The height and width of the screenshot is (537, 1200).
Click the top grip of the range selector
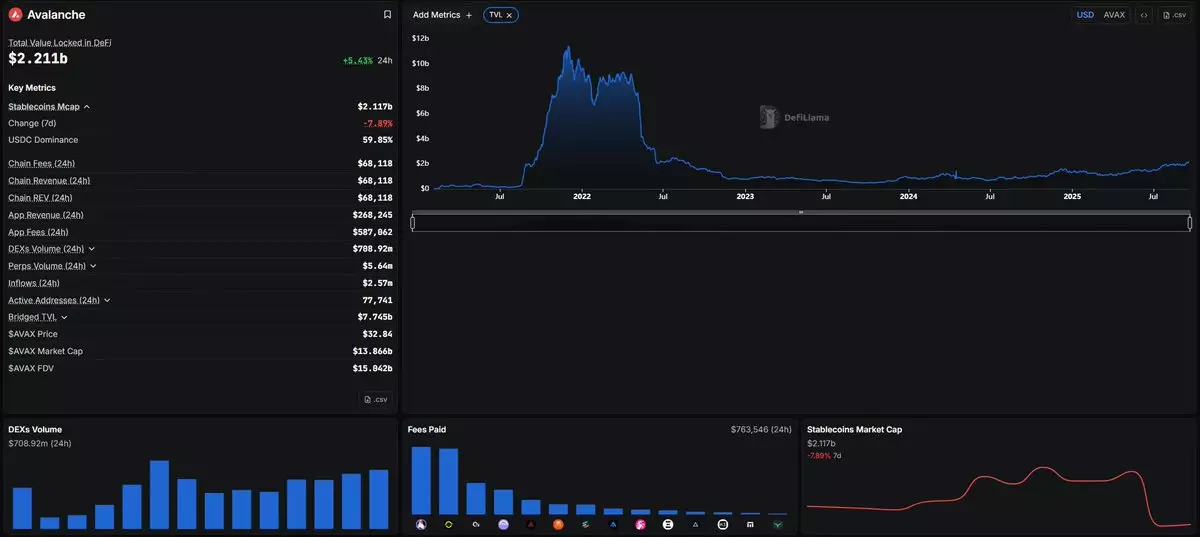point(801,212)
